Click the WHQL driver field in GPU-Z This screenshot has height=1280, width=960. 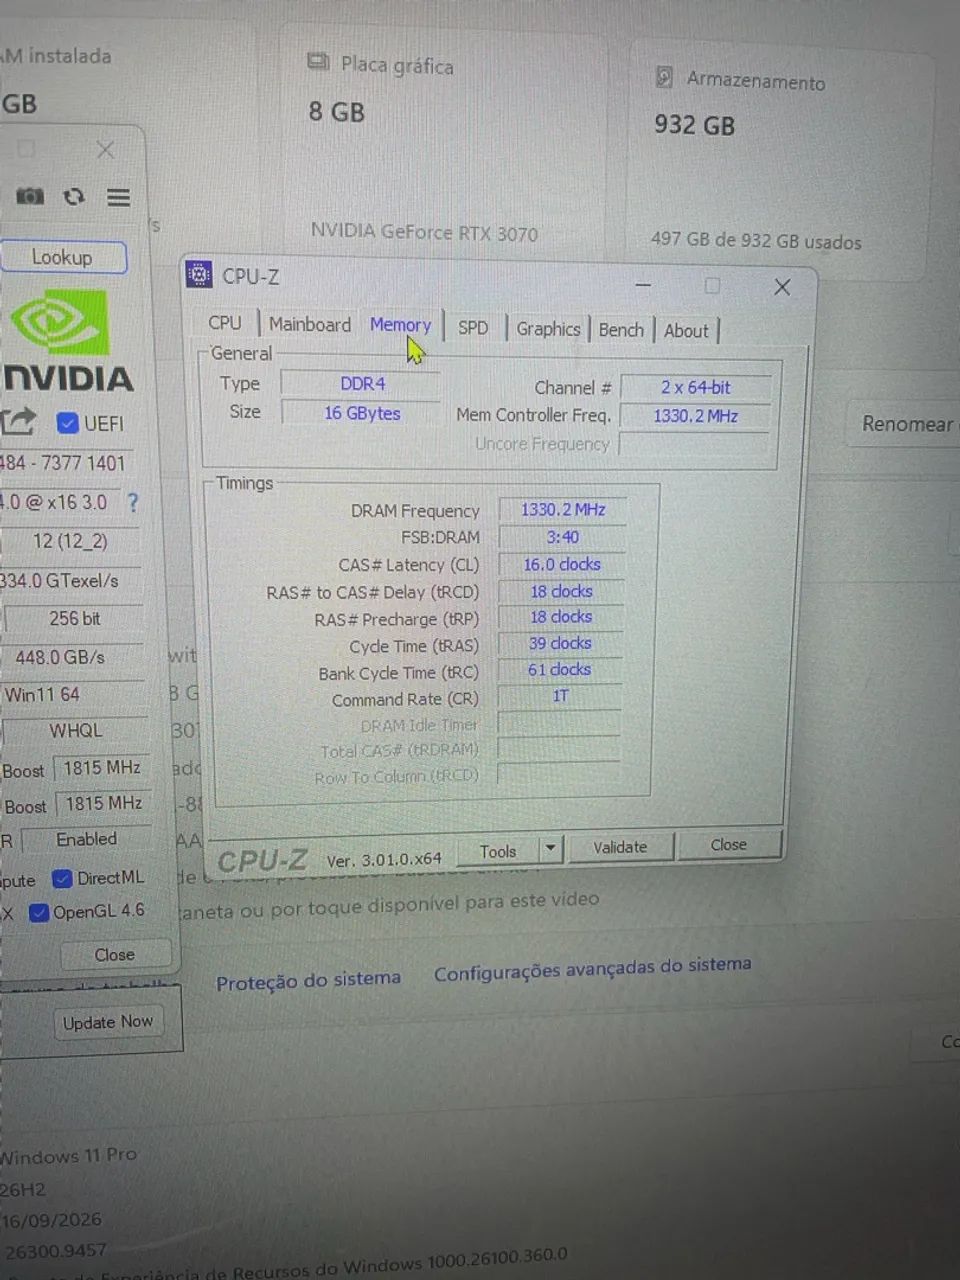[x=76, y=731]
